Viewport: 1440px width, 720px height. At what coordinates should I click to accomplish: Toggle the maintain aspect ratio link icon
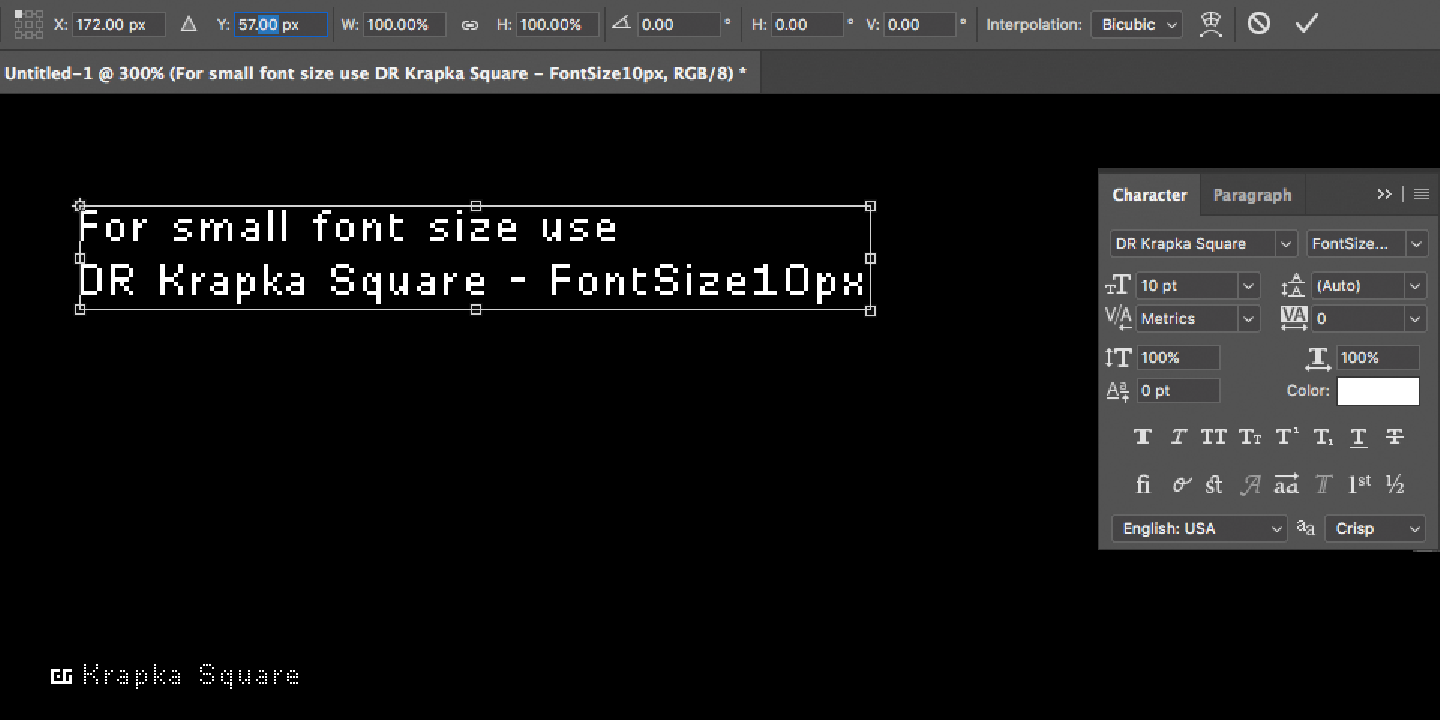point(469,25)
